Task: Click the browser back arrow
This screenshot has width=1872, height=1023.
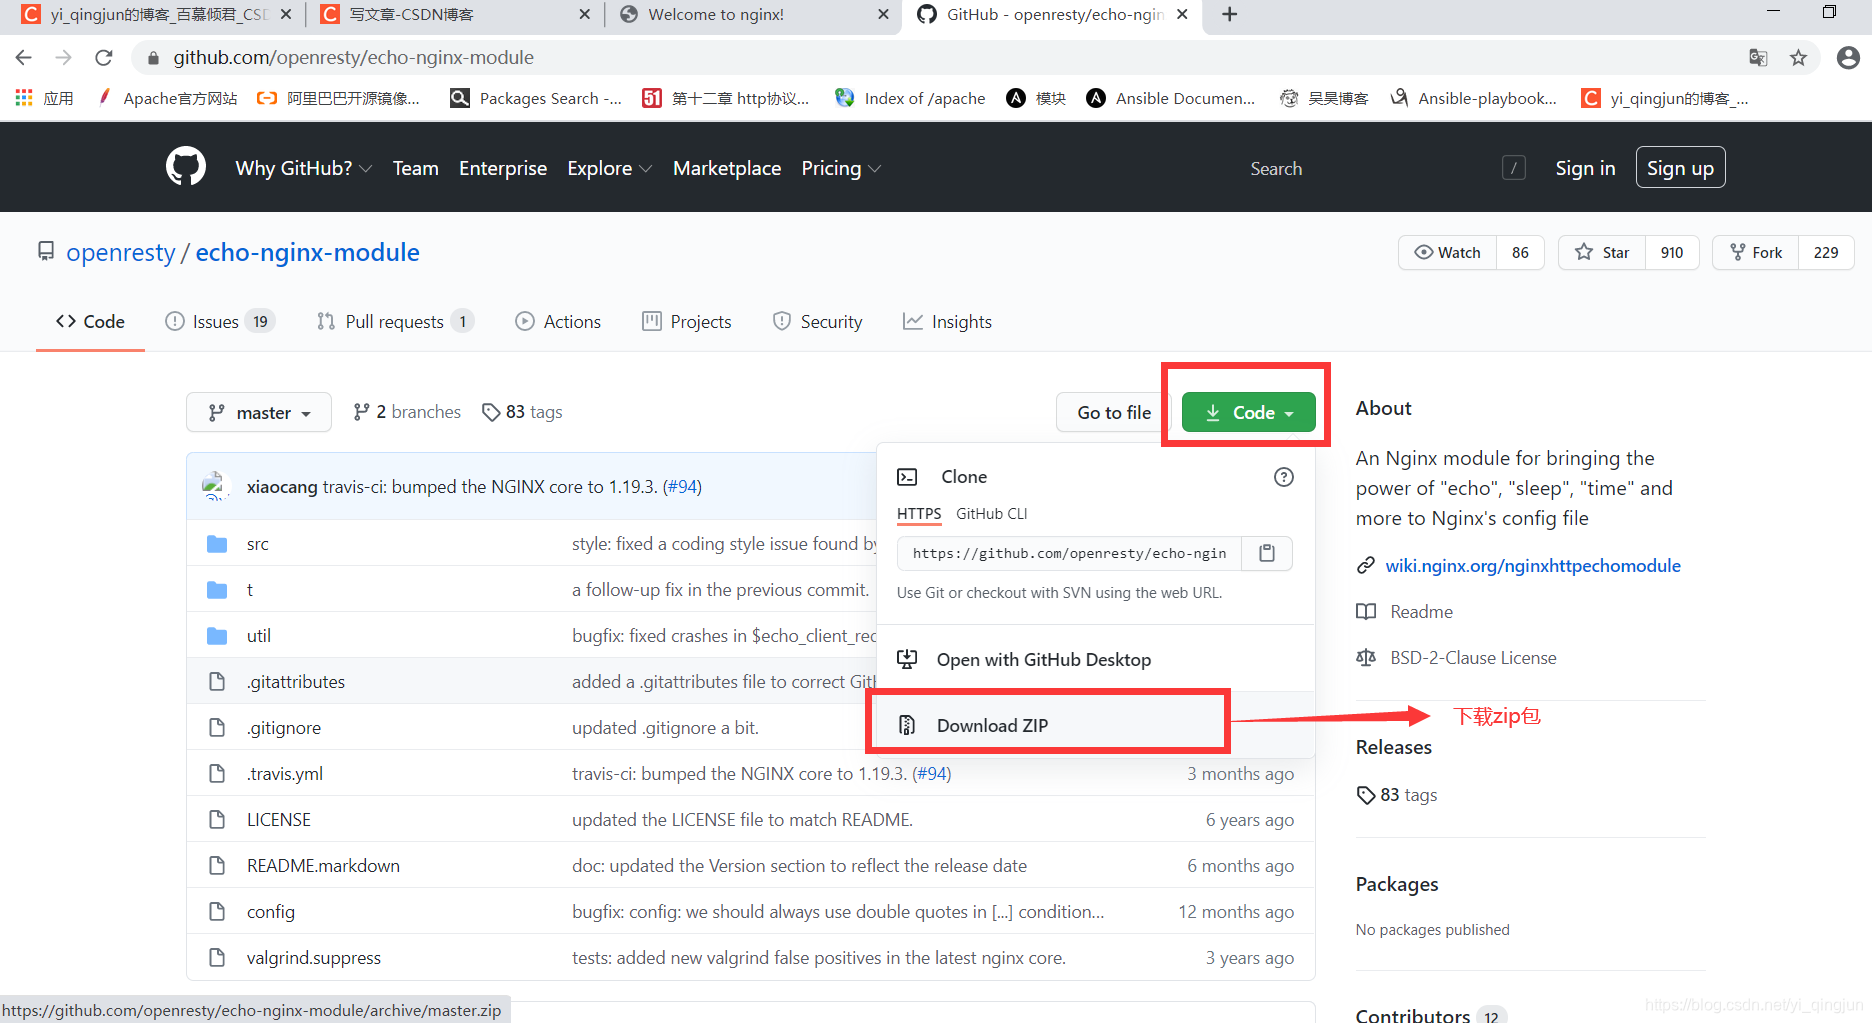Action: point(24,58)
